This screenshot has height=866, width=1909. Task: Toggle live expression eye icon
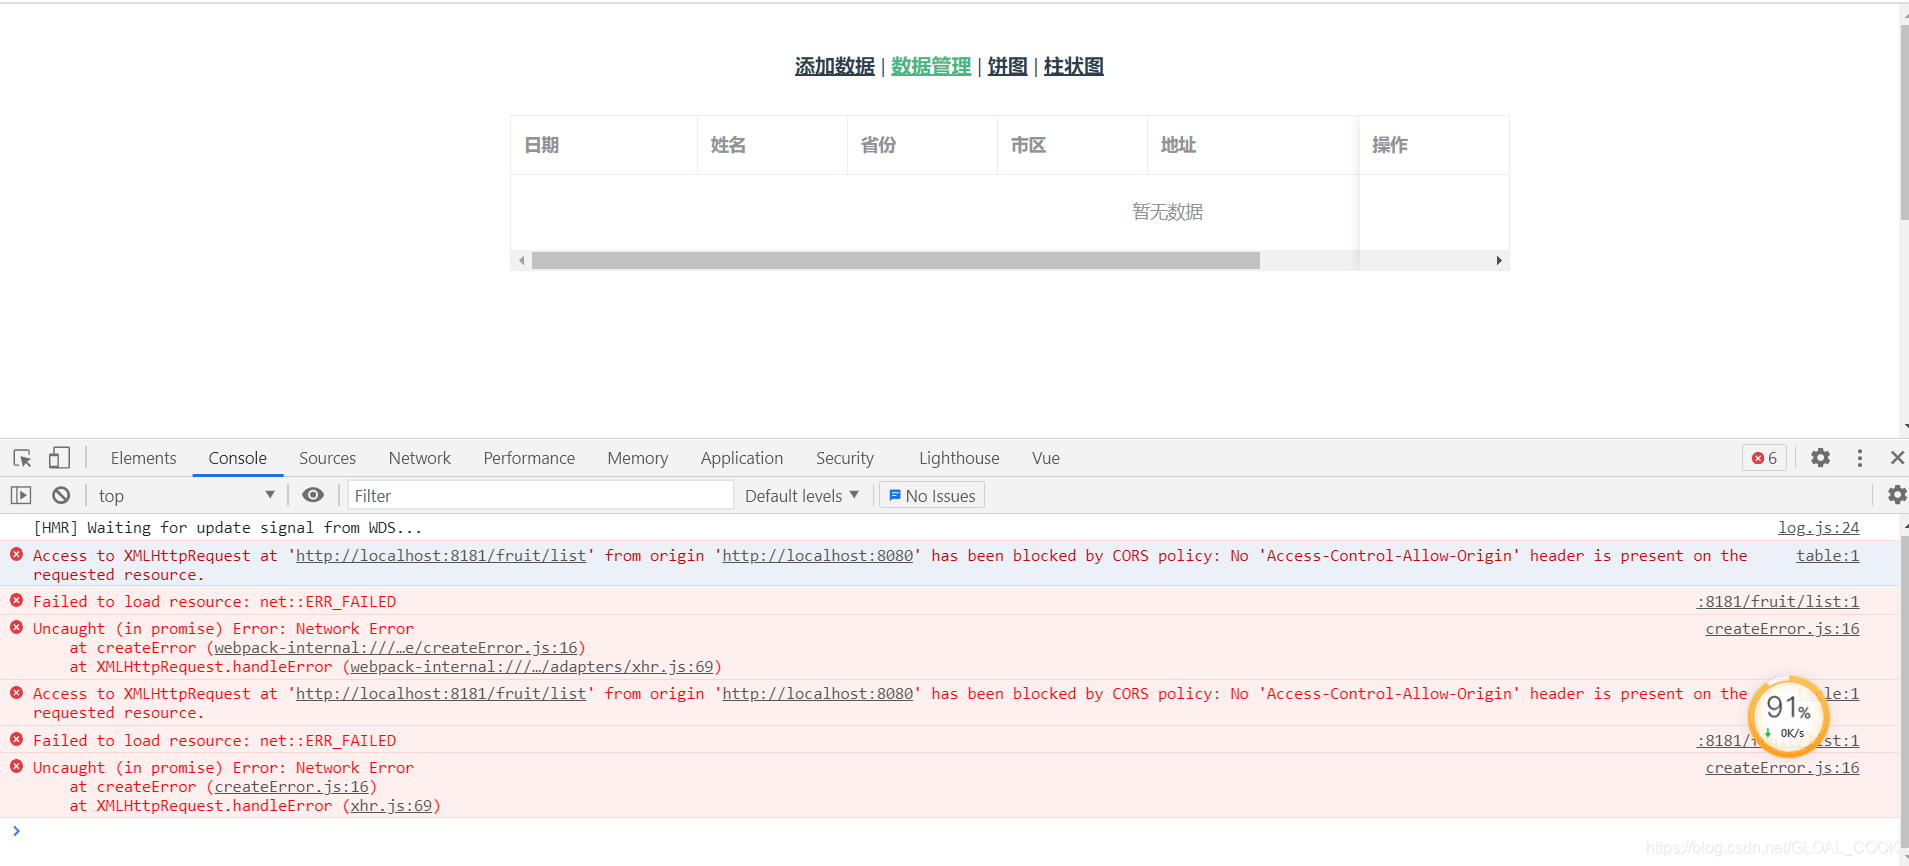(313, 495)
